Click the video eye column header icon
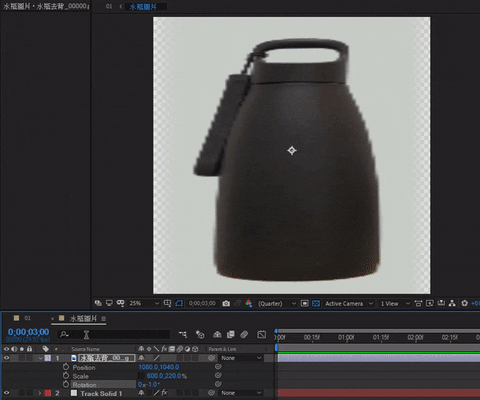The width and height of the screenshot is (480, 400). point(6,349)
